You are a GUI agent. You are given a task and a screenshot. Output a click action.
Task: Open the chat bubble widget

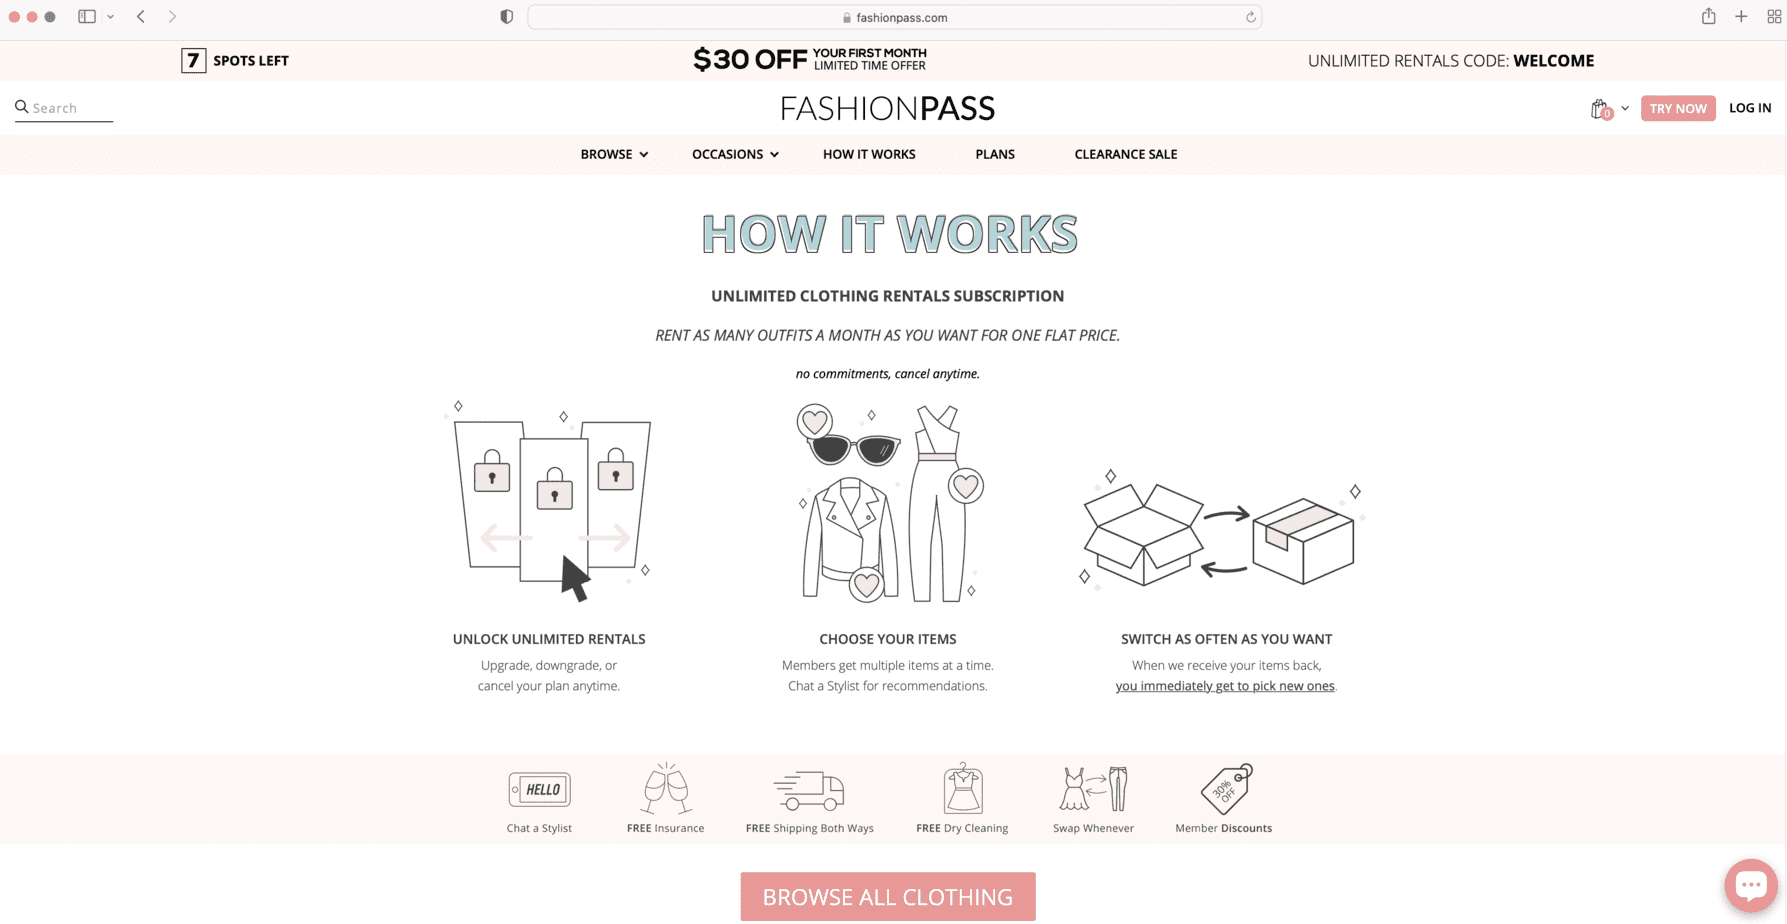pyautogui.click(x=1751, y=885)
